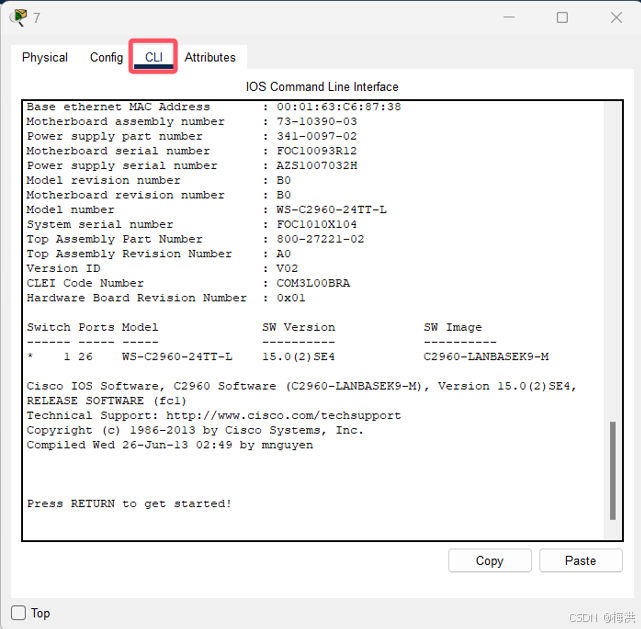Click the SW Image column header
The height and width of the screenshot is (629, 641).
(x=453, y=327)
